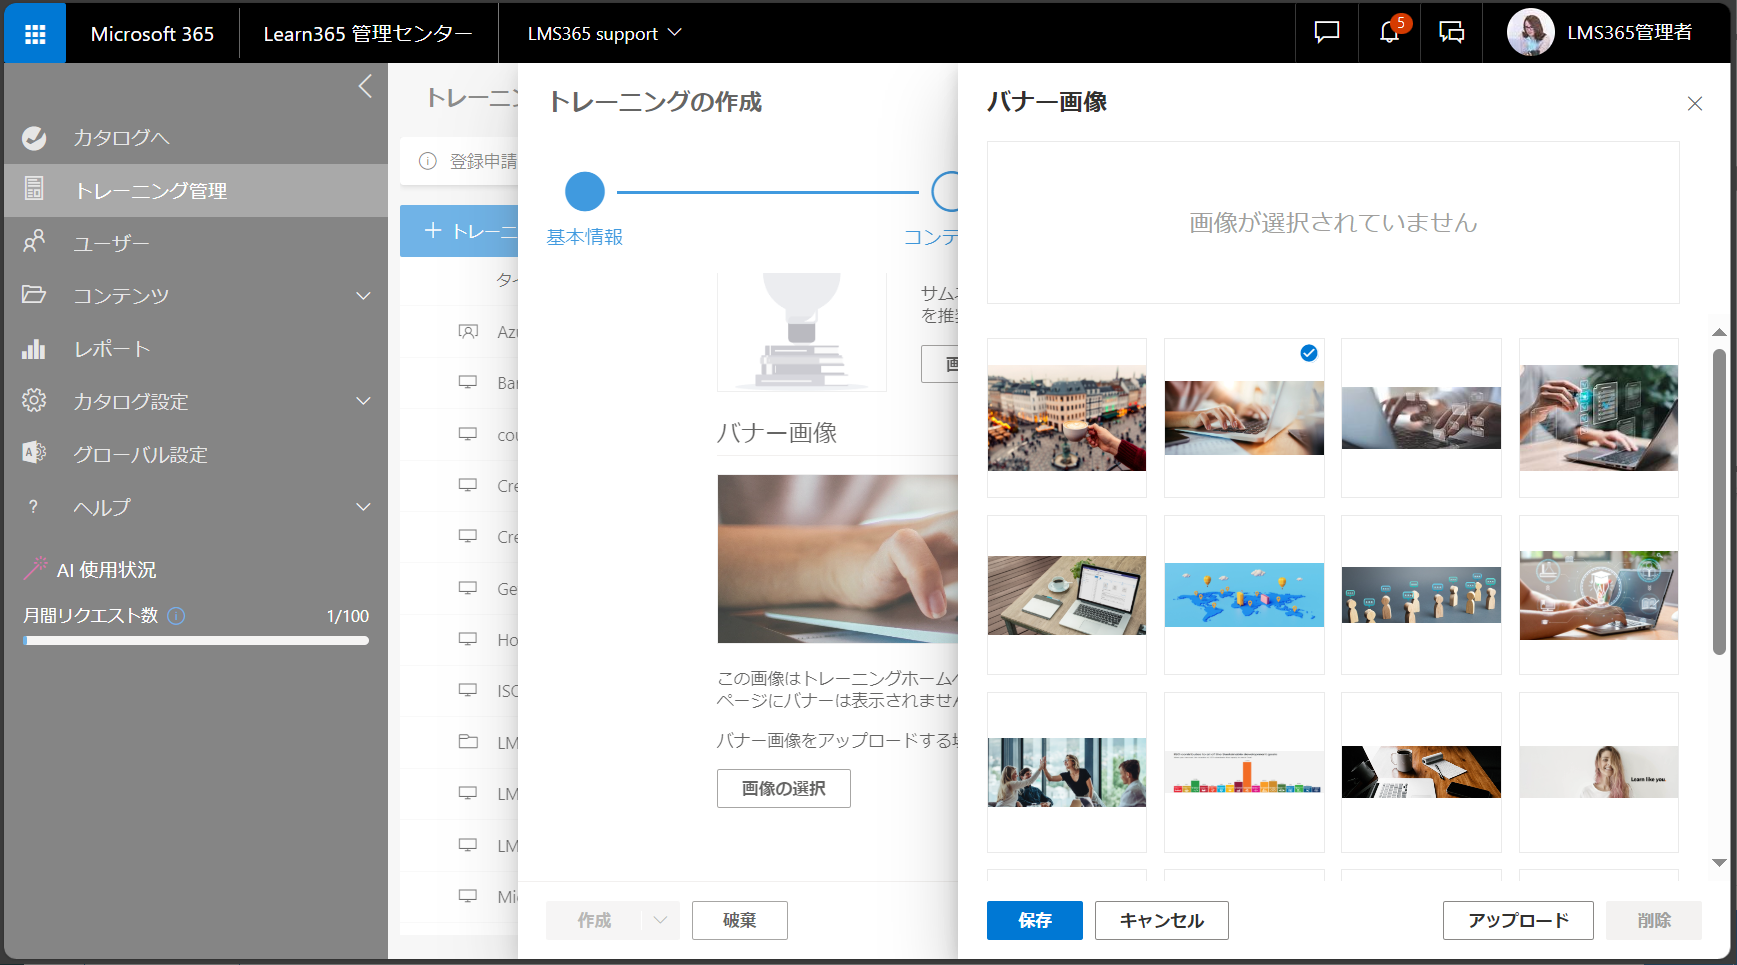
Task: Click the トレーニング管理 document icon
Action: coord(34,188)
